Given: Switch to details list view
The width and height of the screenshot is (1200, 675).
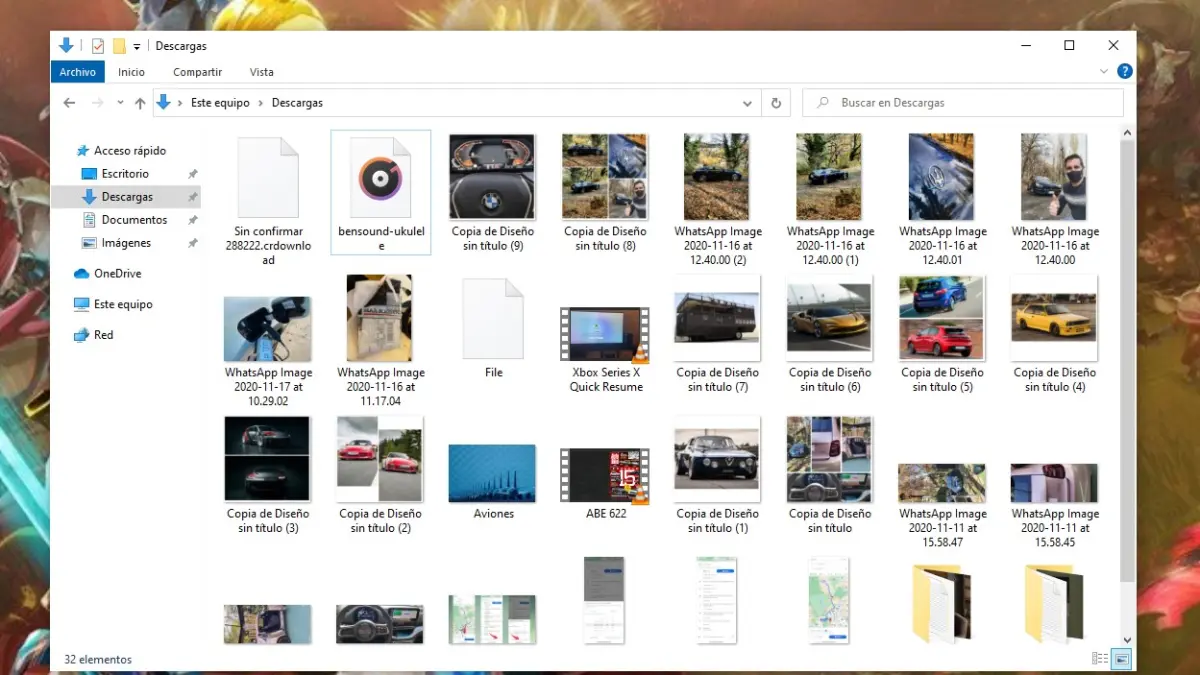Looking at the screenshot, I should click(x=1100, y=658).
